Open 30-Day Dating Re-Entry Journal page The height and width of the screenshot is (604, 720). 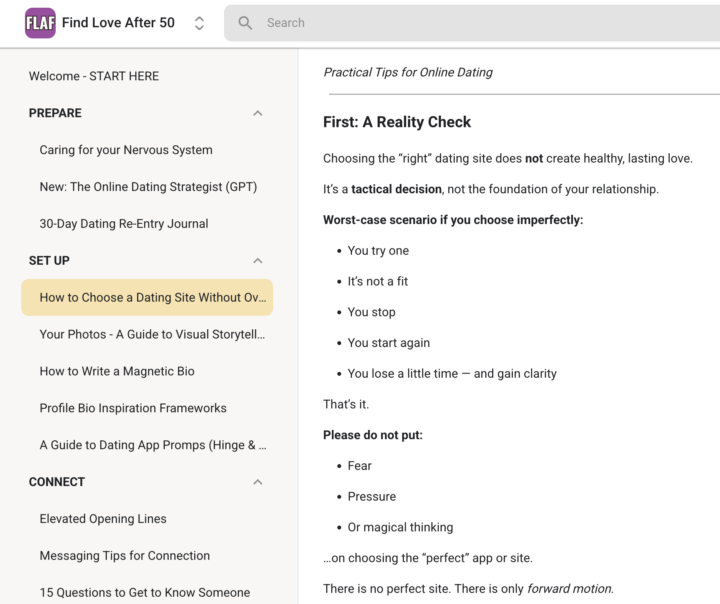pyautogui.click(x=124, y=224)
